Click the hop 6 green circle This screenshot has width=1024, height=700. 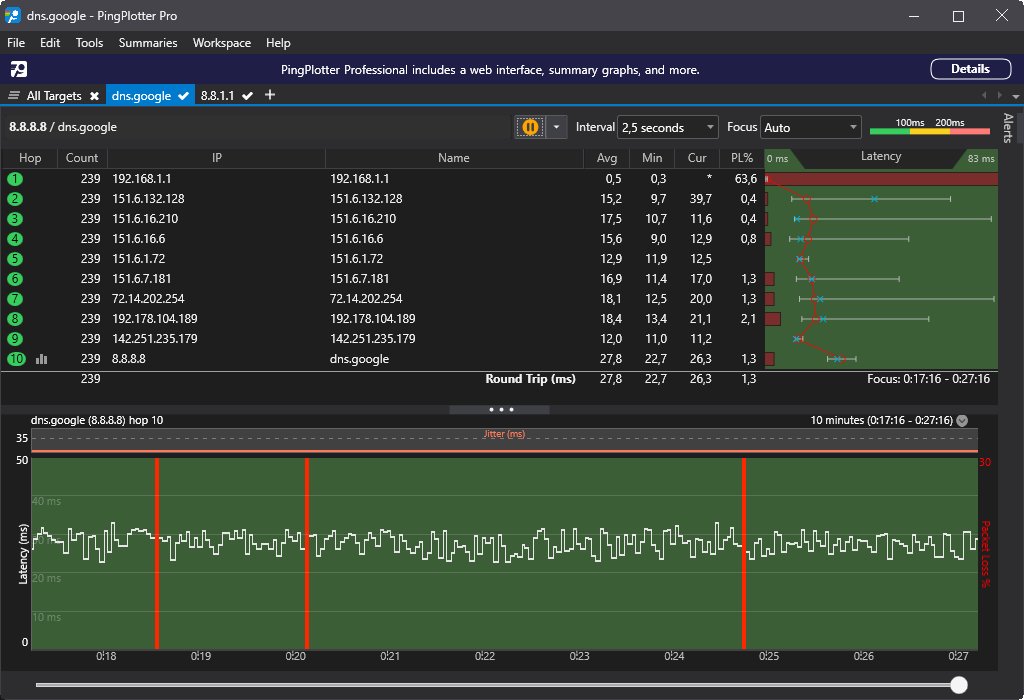coord(15,279)
